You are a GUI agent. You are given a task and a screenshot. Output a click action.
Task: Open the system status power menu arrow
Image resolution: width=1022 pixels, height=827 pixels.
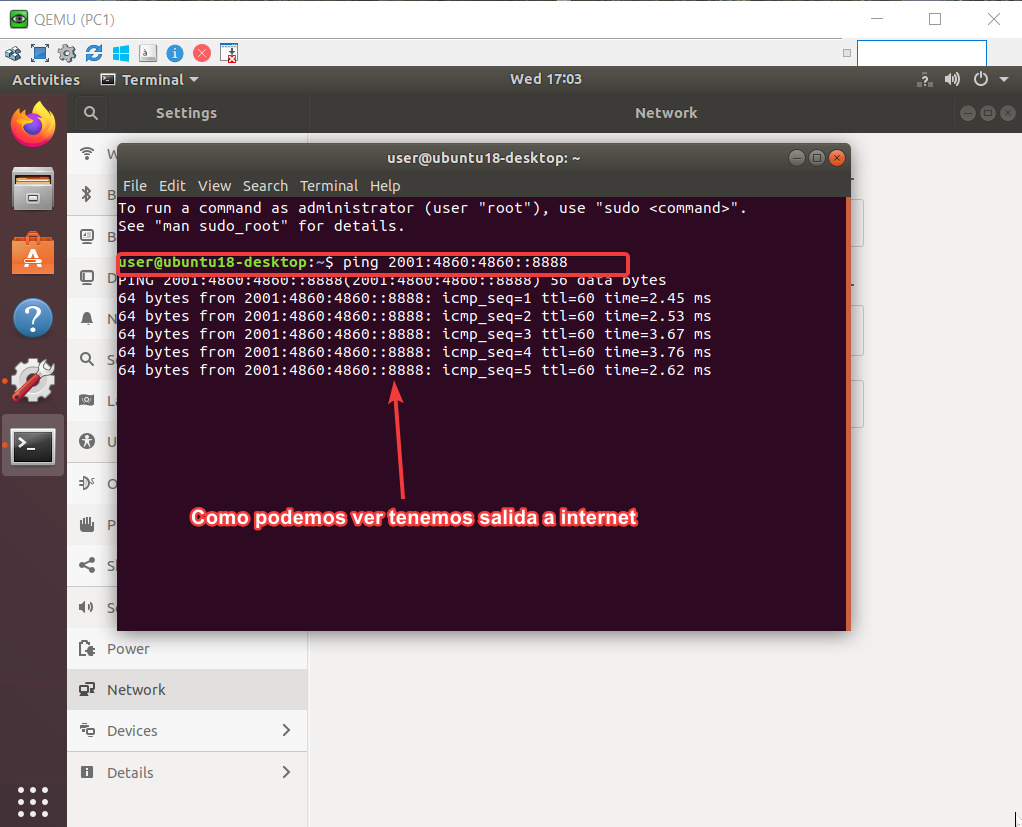[x=1005, y=79]
